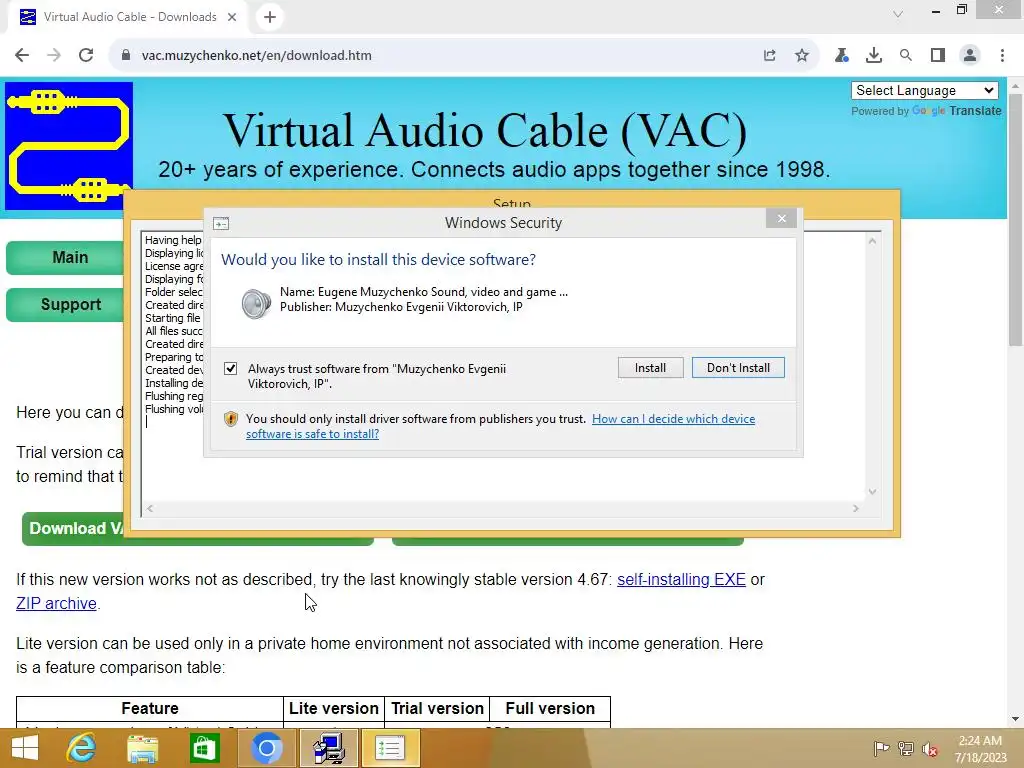Viewport: 1024px width, 768px height.
Task: Open the Windows Start button
Action: coord(25,748)
